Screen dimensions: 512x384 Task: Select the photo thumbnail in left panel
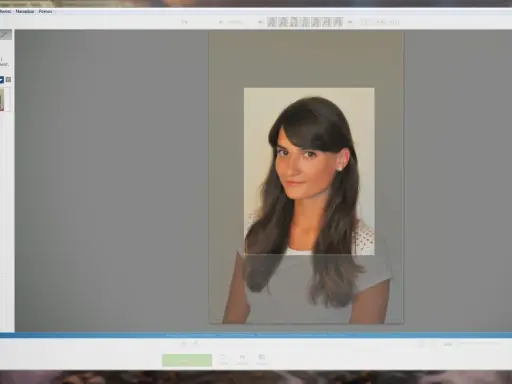[x=2, y=99]
